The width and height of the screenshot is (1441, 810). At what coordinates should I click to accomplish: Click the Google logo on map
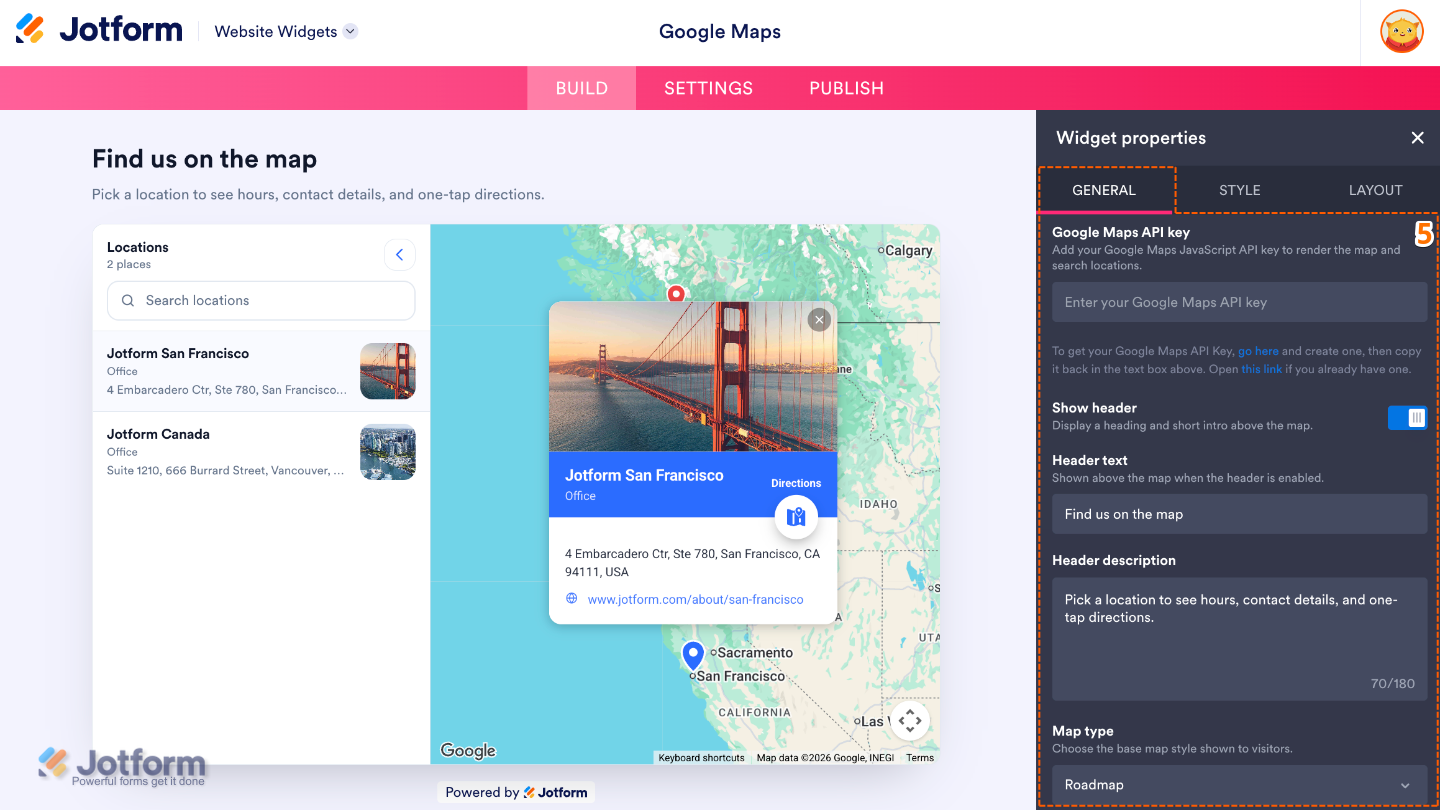coord(468,751)
